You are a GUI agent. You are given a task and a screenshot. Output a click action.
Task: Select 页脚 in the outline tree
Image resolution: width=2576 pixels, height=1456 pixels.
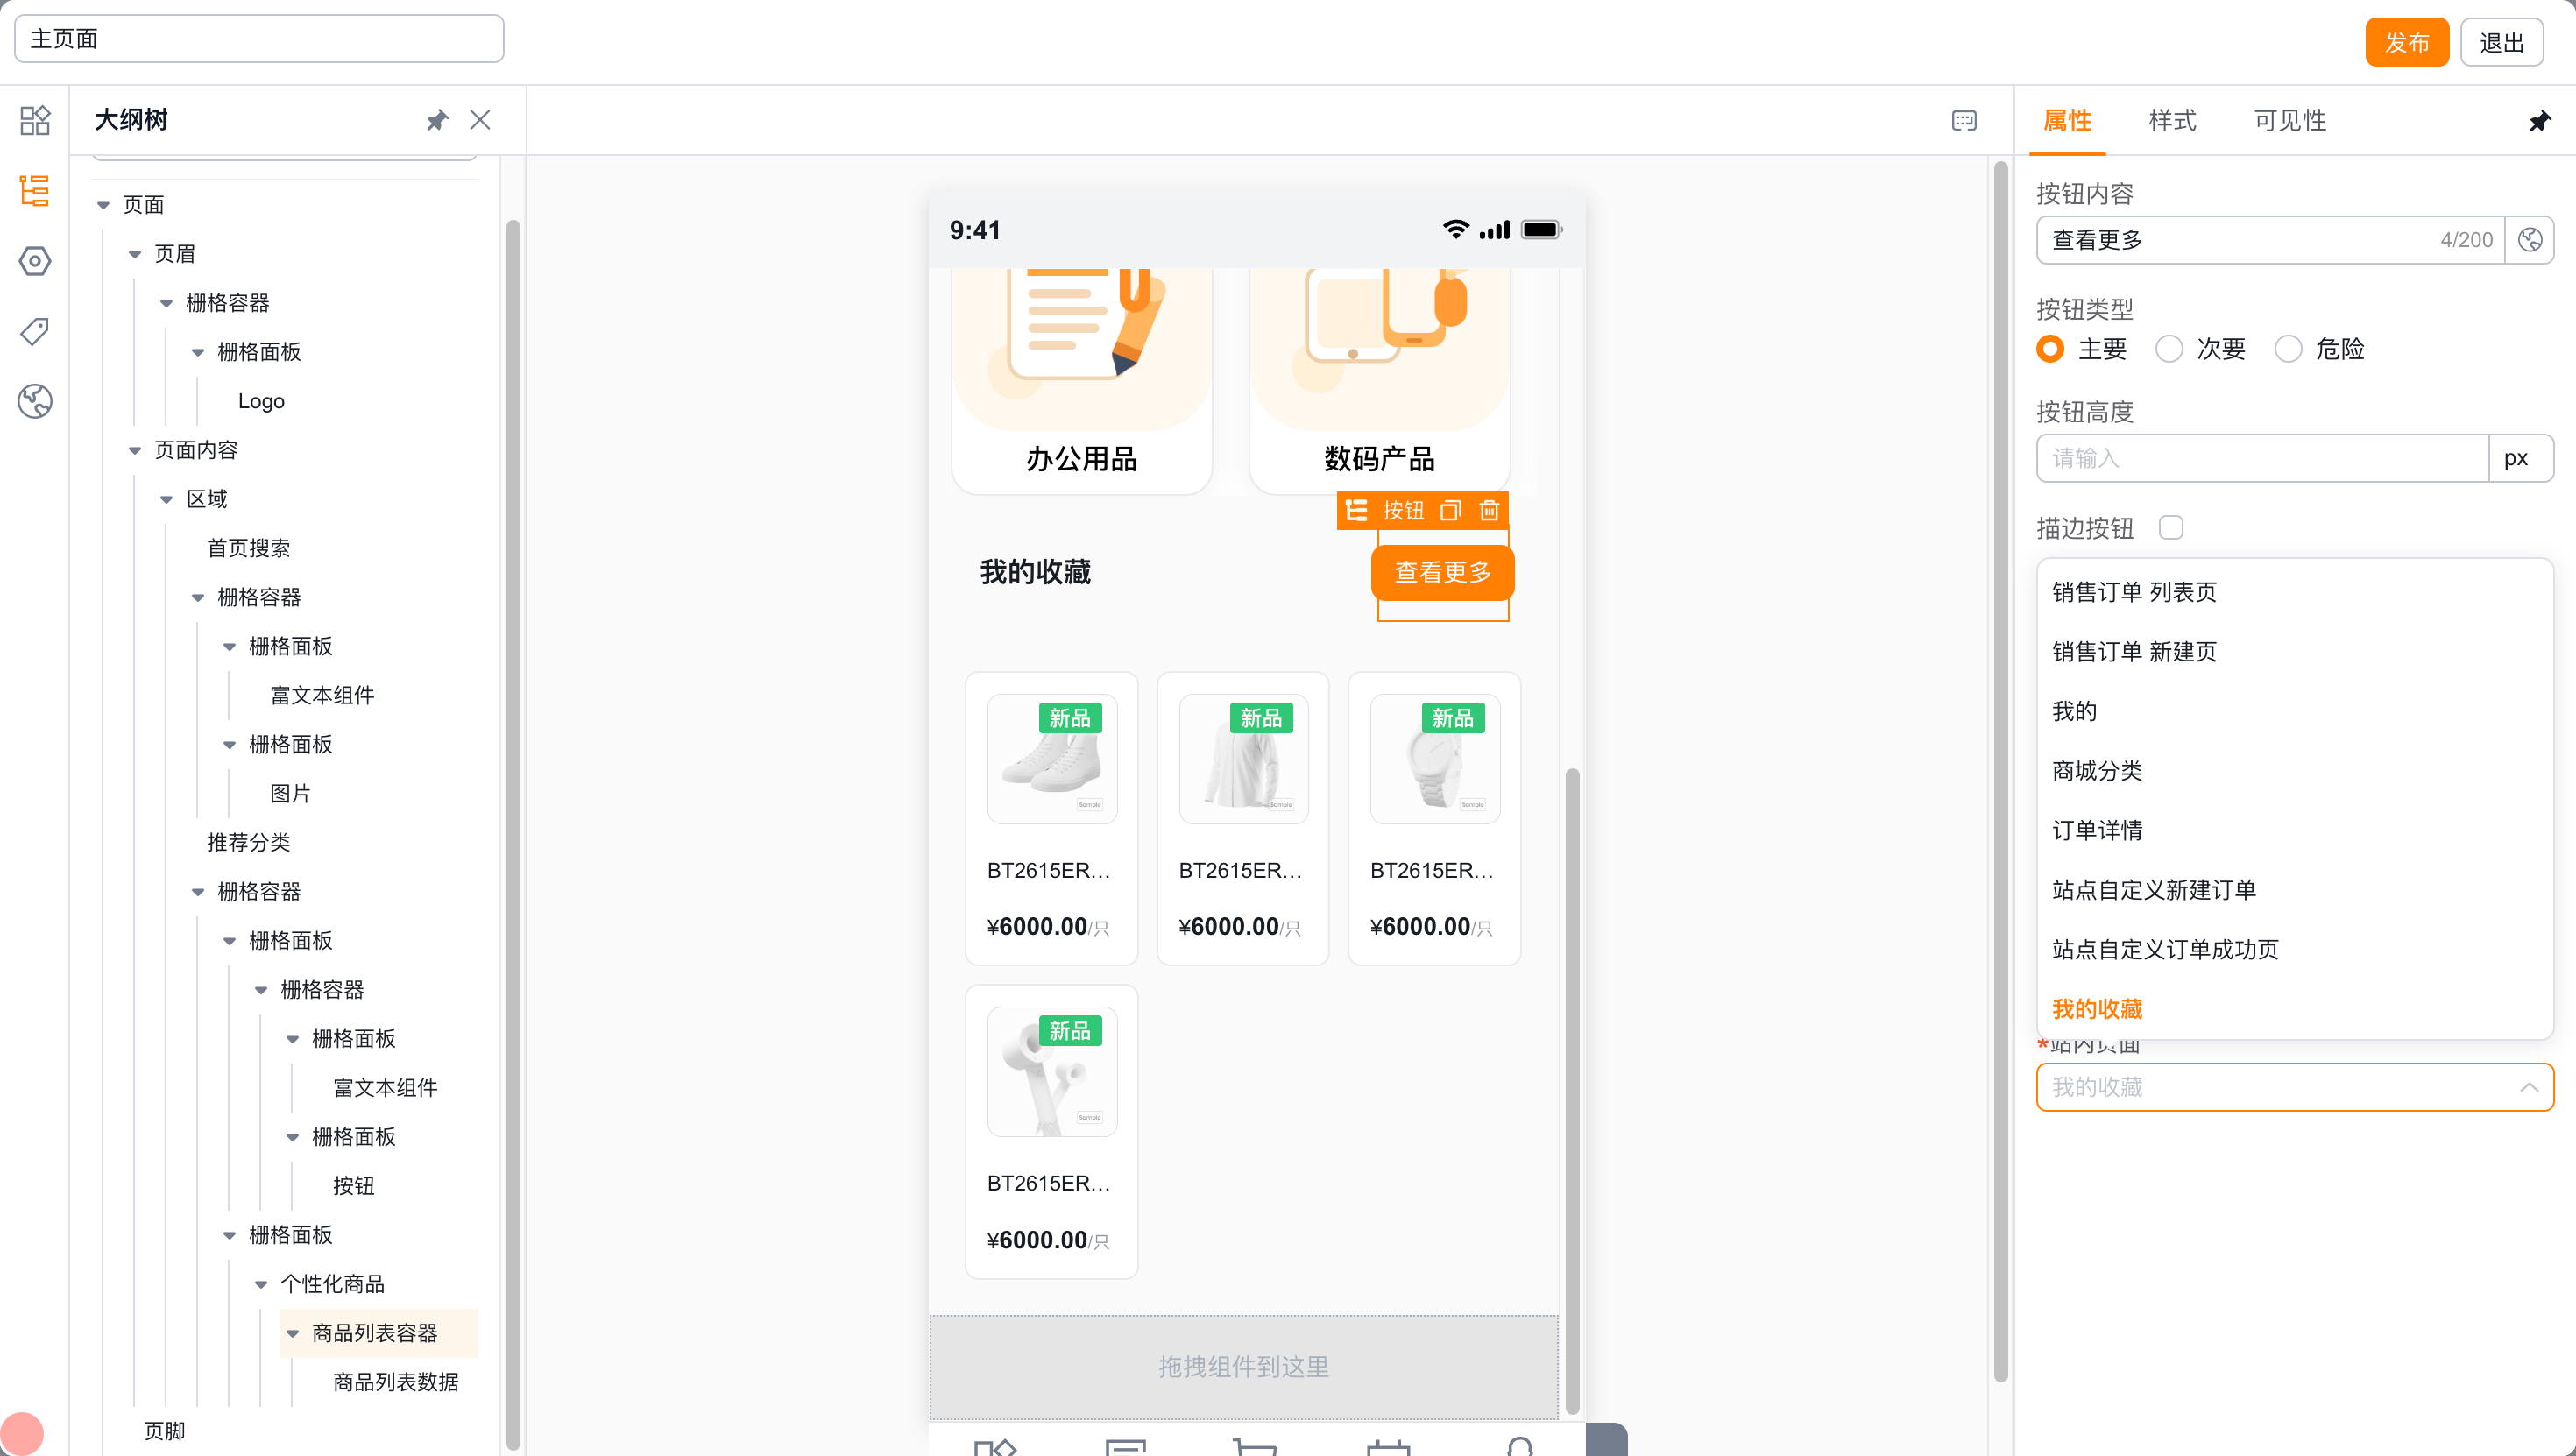[164, 1431]
